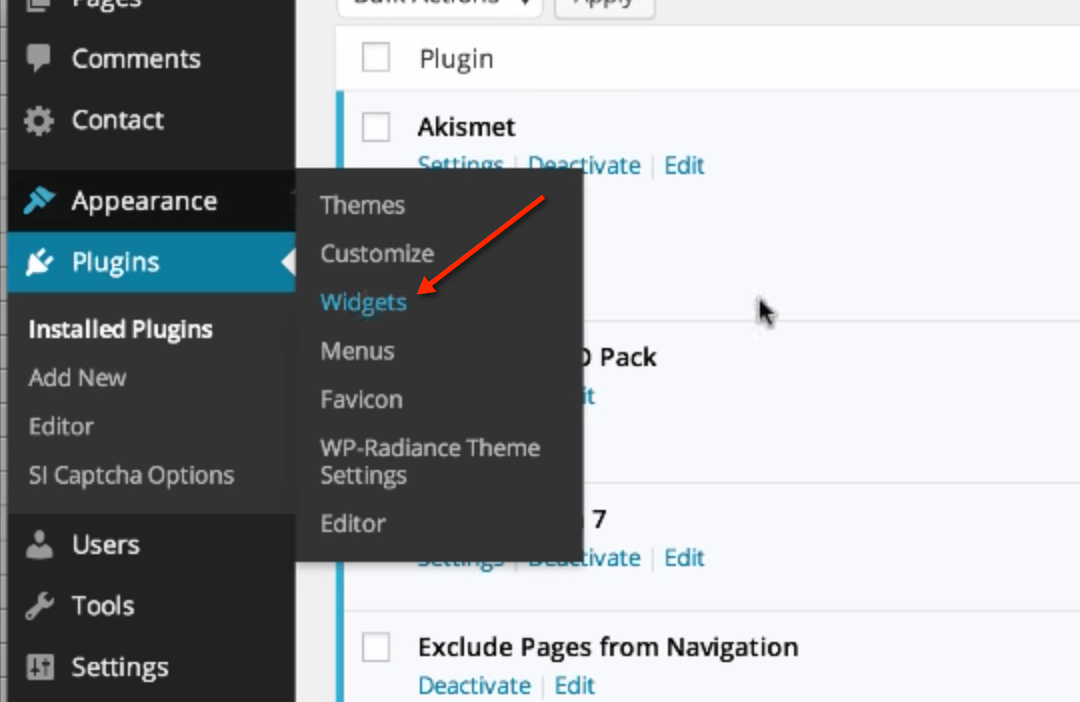Click the Exclude Pages from Navigation title
The height and width of the screenshot is (702, 1080).
608,648
